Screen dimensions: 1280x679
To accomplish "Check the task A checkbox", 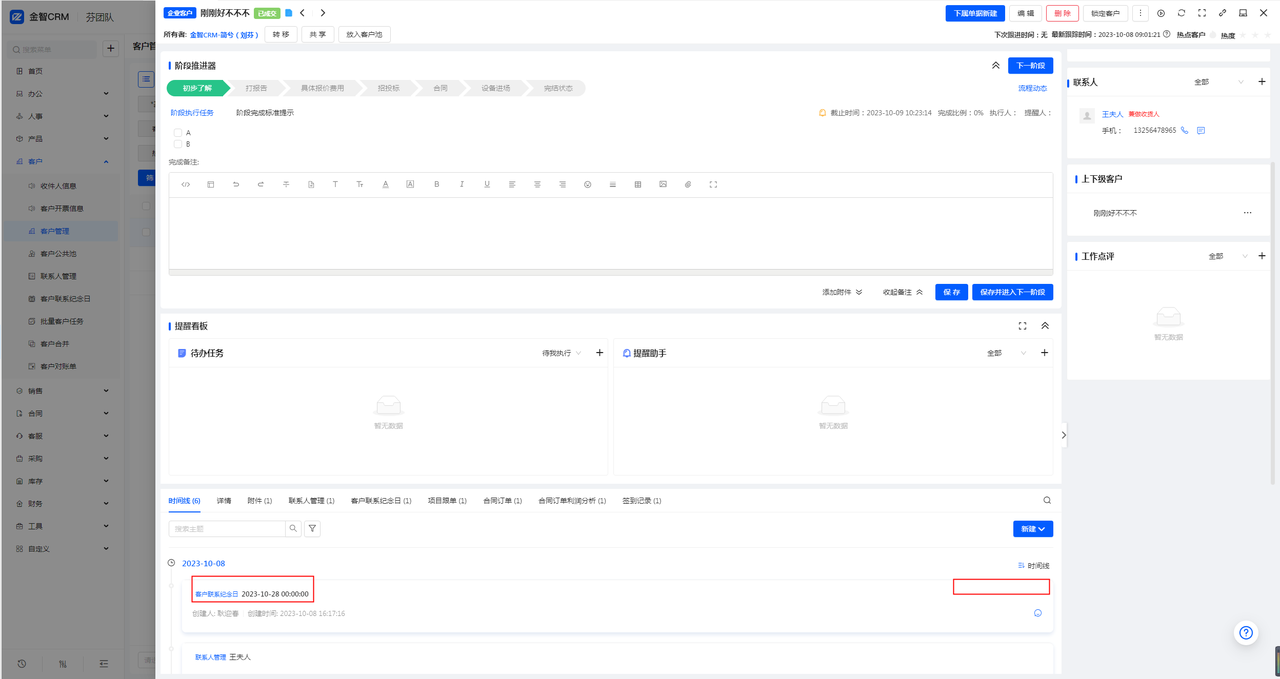I will pos(178,132).
